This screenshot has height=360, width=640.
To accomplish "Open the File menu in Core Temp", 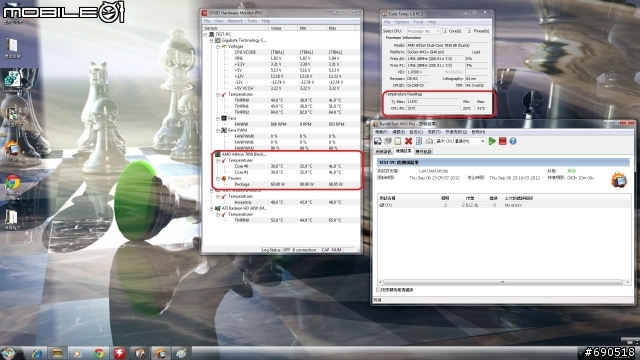I will pos(387,22).
